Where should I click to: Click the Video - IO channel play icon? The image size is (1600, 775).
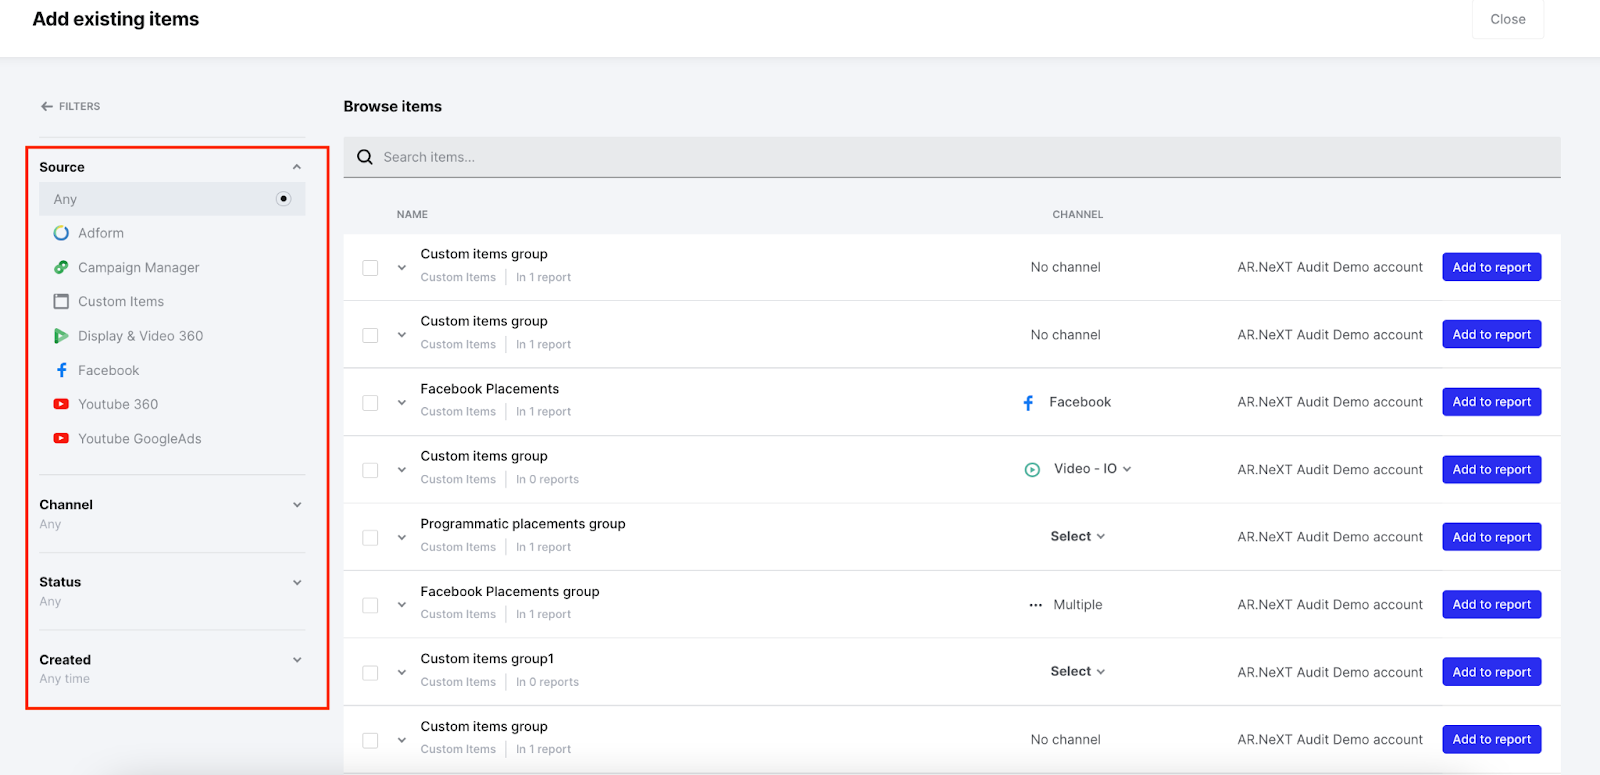1032,469
